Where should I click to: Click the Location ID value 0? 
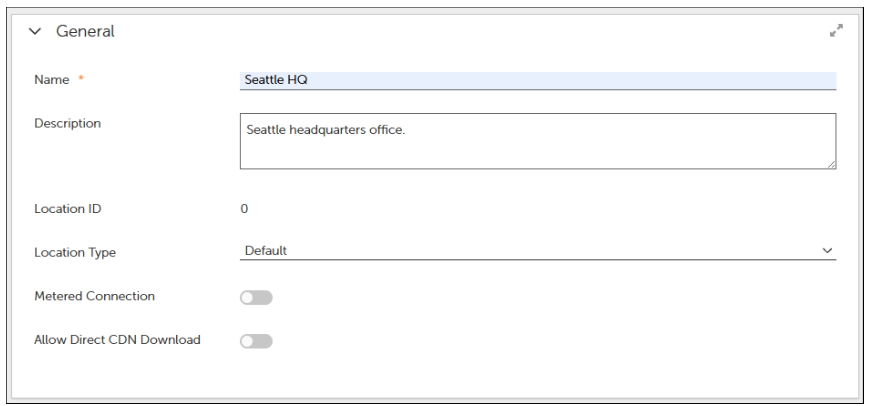click(x=245, y=210)
